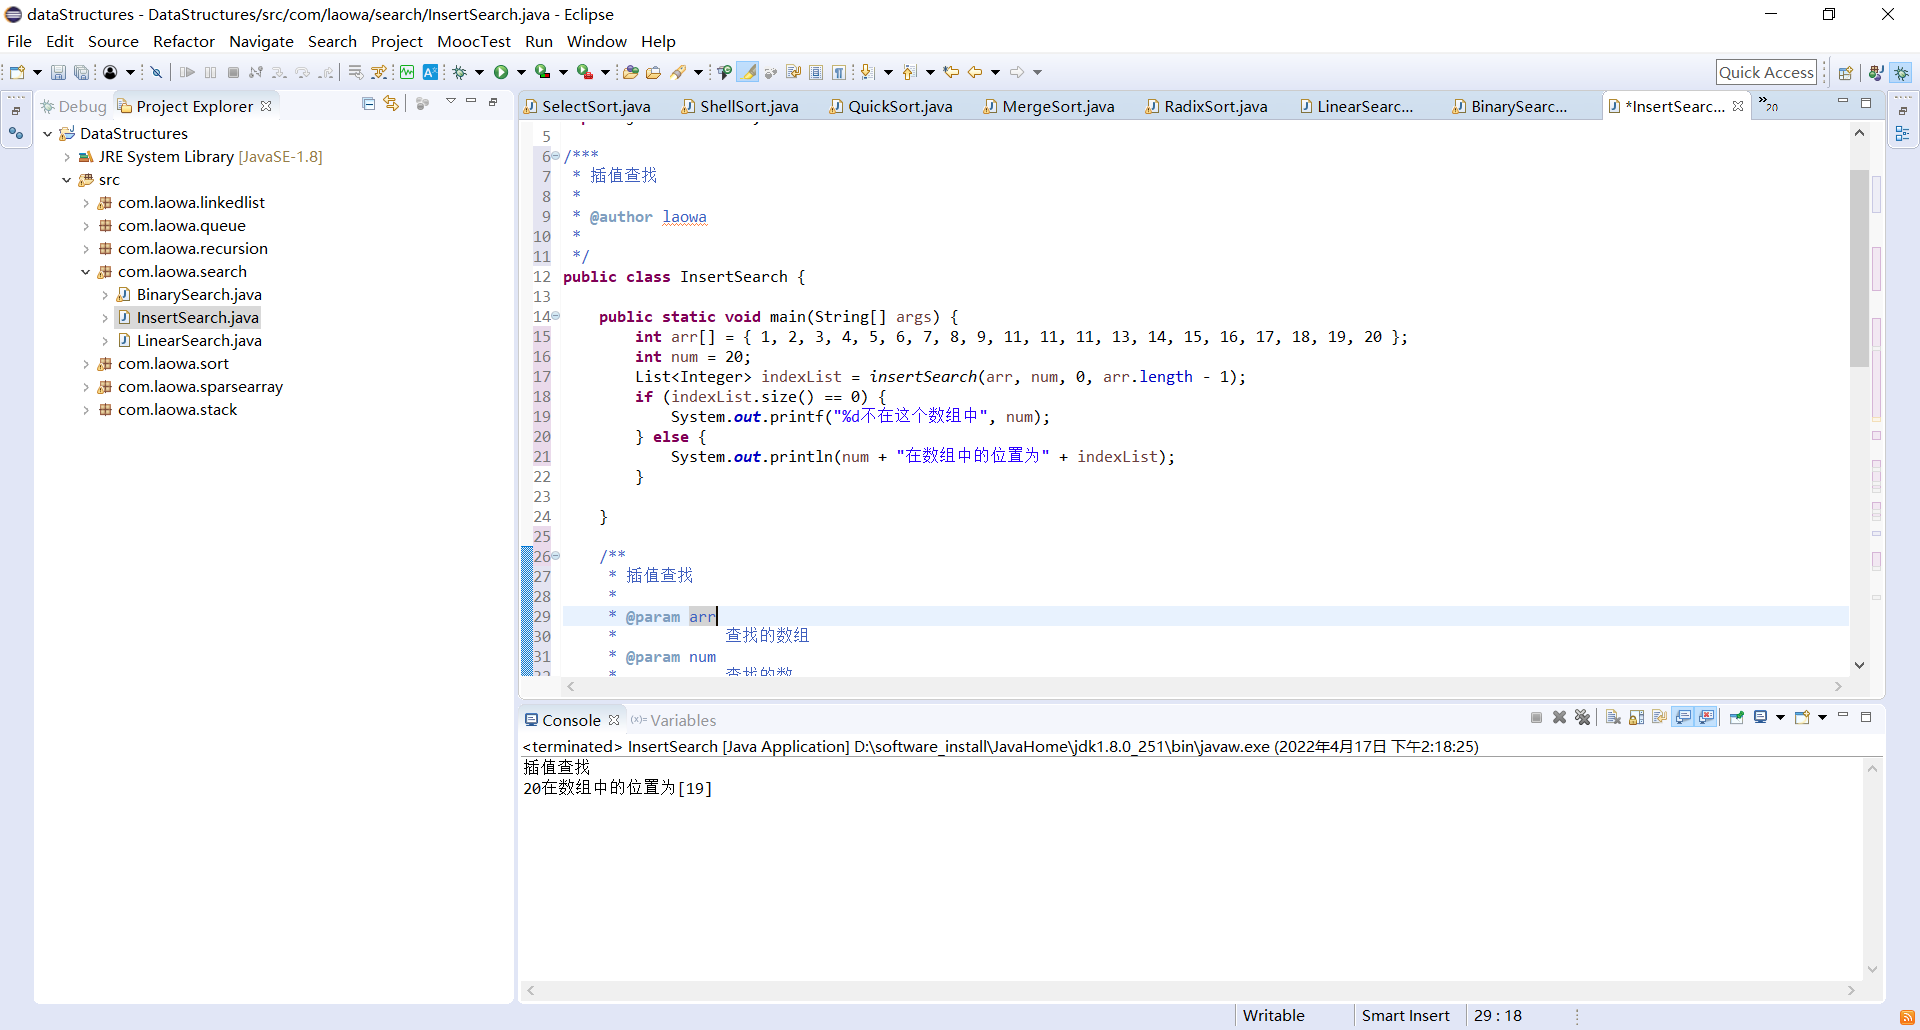Open Project Explorer View Menu triangle

(450, 101)
